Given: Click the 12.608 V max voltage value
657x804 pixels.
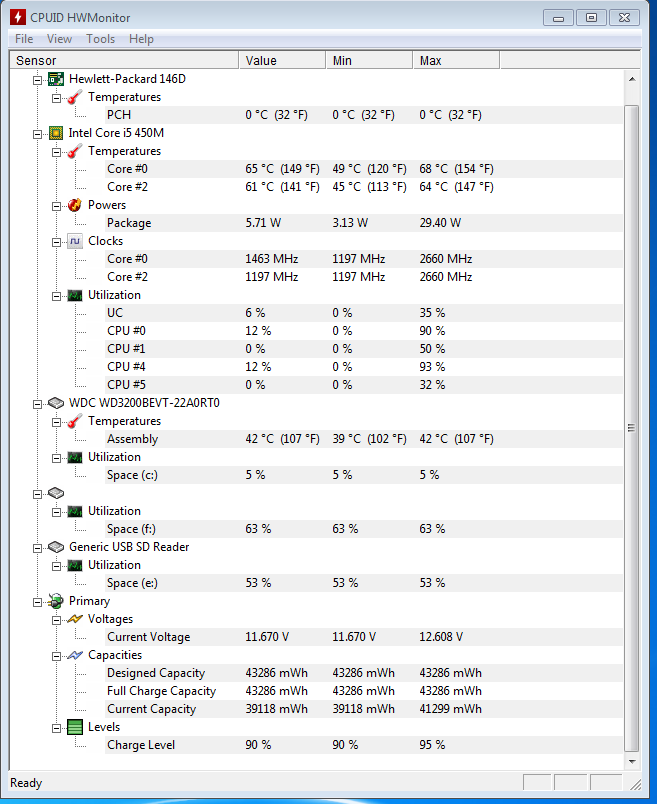Looking at the screenshot, I should coord(441,637).
